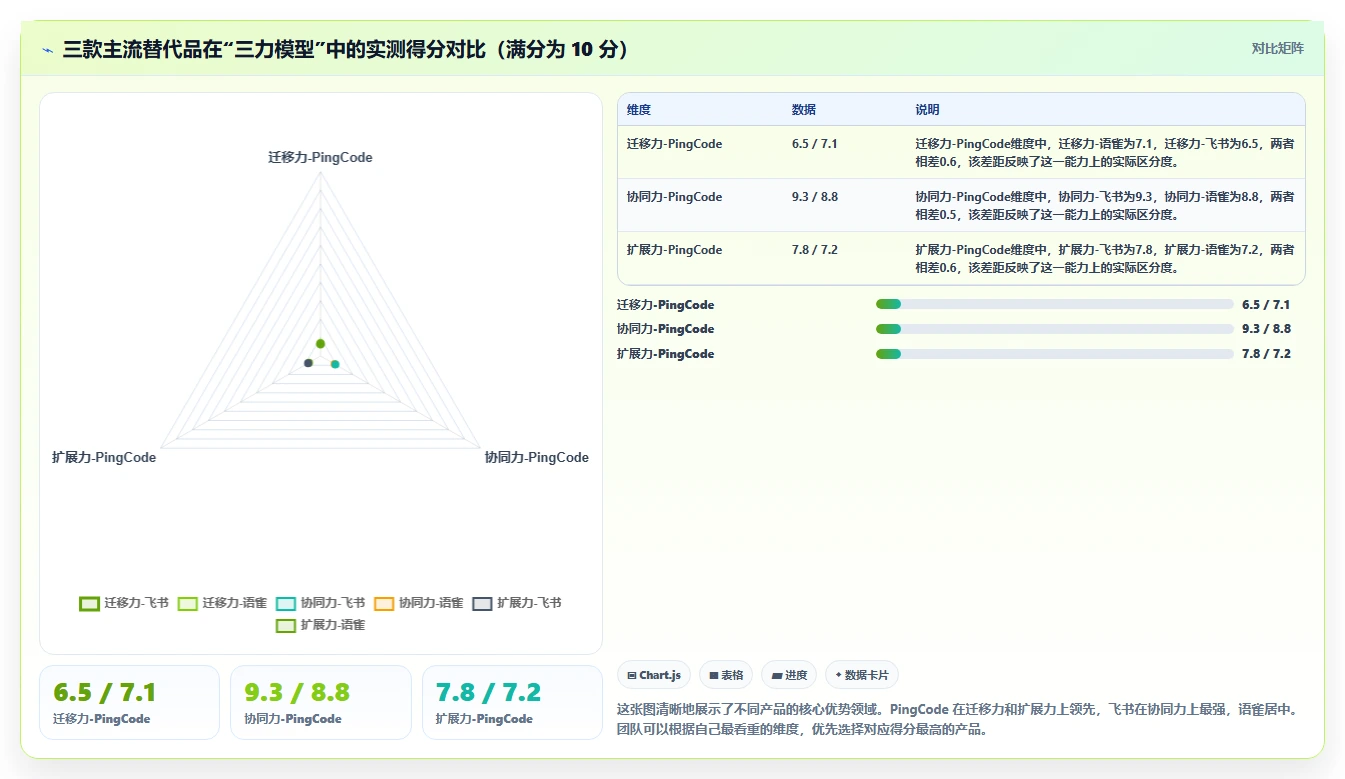Toggle the 扩展力-飞书 legend entry

coord(516,603)
